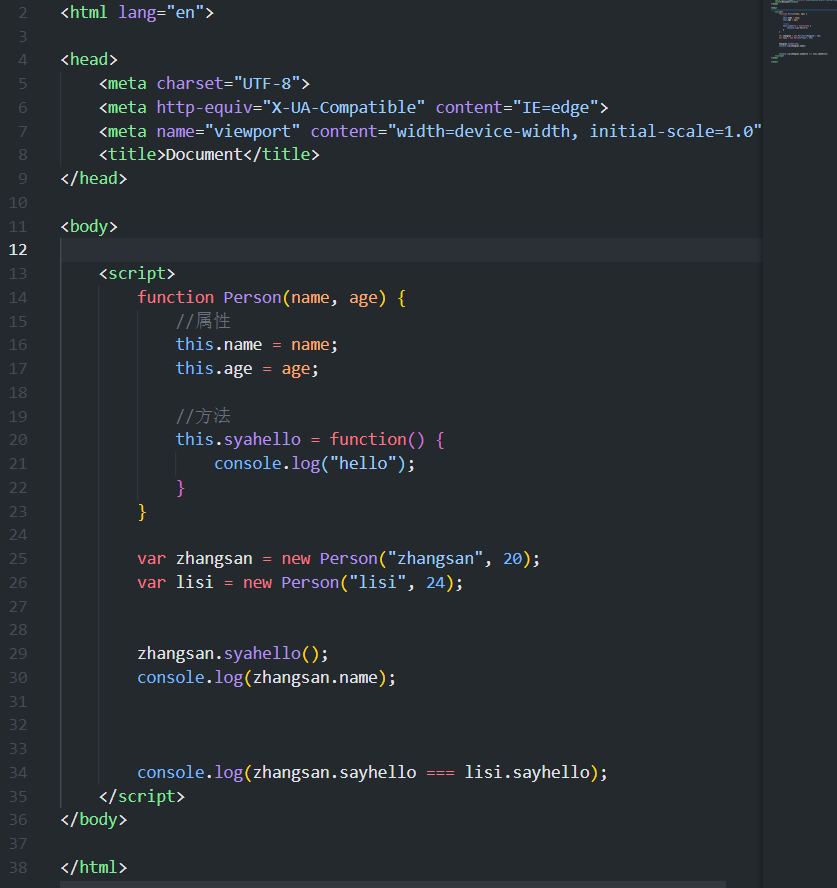Screen dimensions: 837x888
Task: Click the number 24 on line 26
Action: [435, 583]
